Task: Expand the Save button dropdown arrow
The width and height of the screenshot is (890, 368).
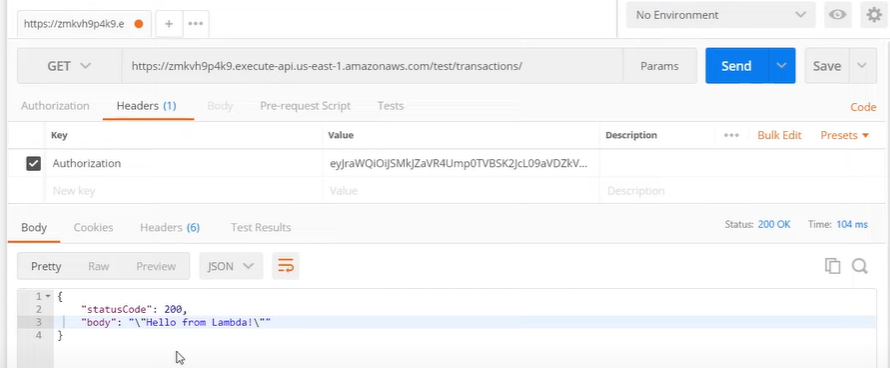Action: click(862, 66)
